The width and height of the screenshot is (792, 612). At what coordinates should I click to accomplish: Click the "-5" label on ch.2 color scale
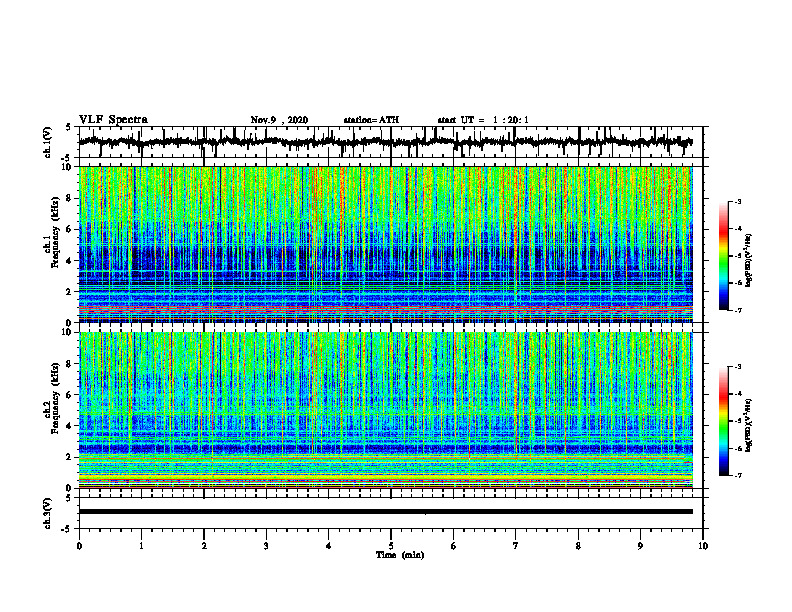point(737,421)
